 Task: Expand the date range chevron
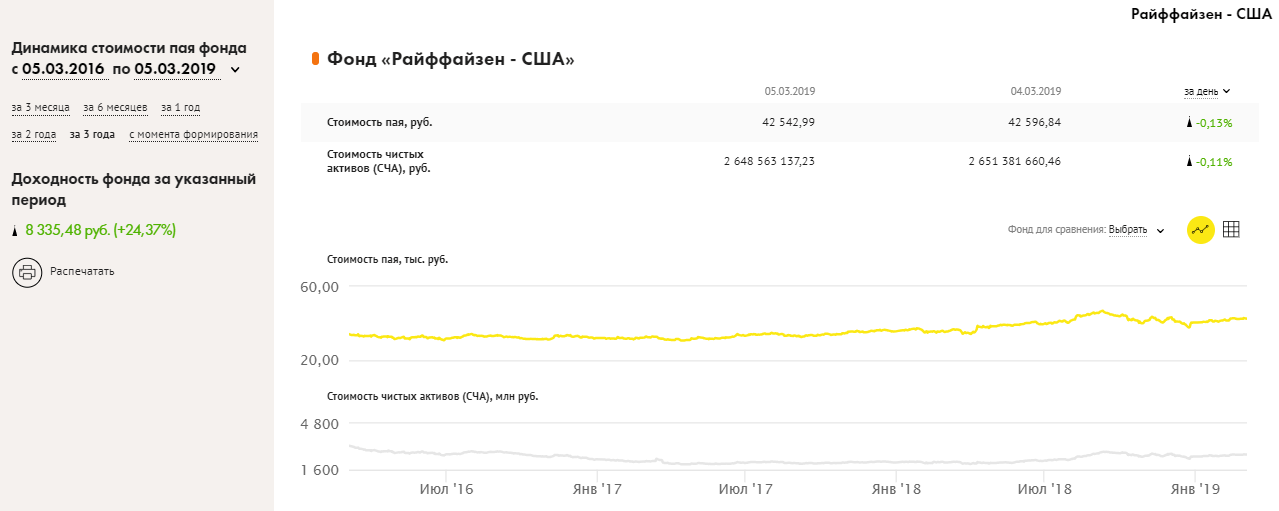click(235, 70)
